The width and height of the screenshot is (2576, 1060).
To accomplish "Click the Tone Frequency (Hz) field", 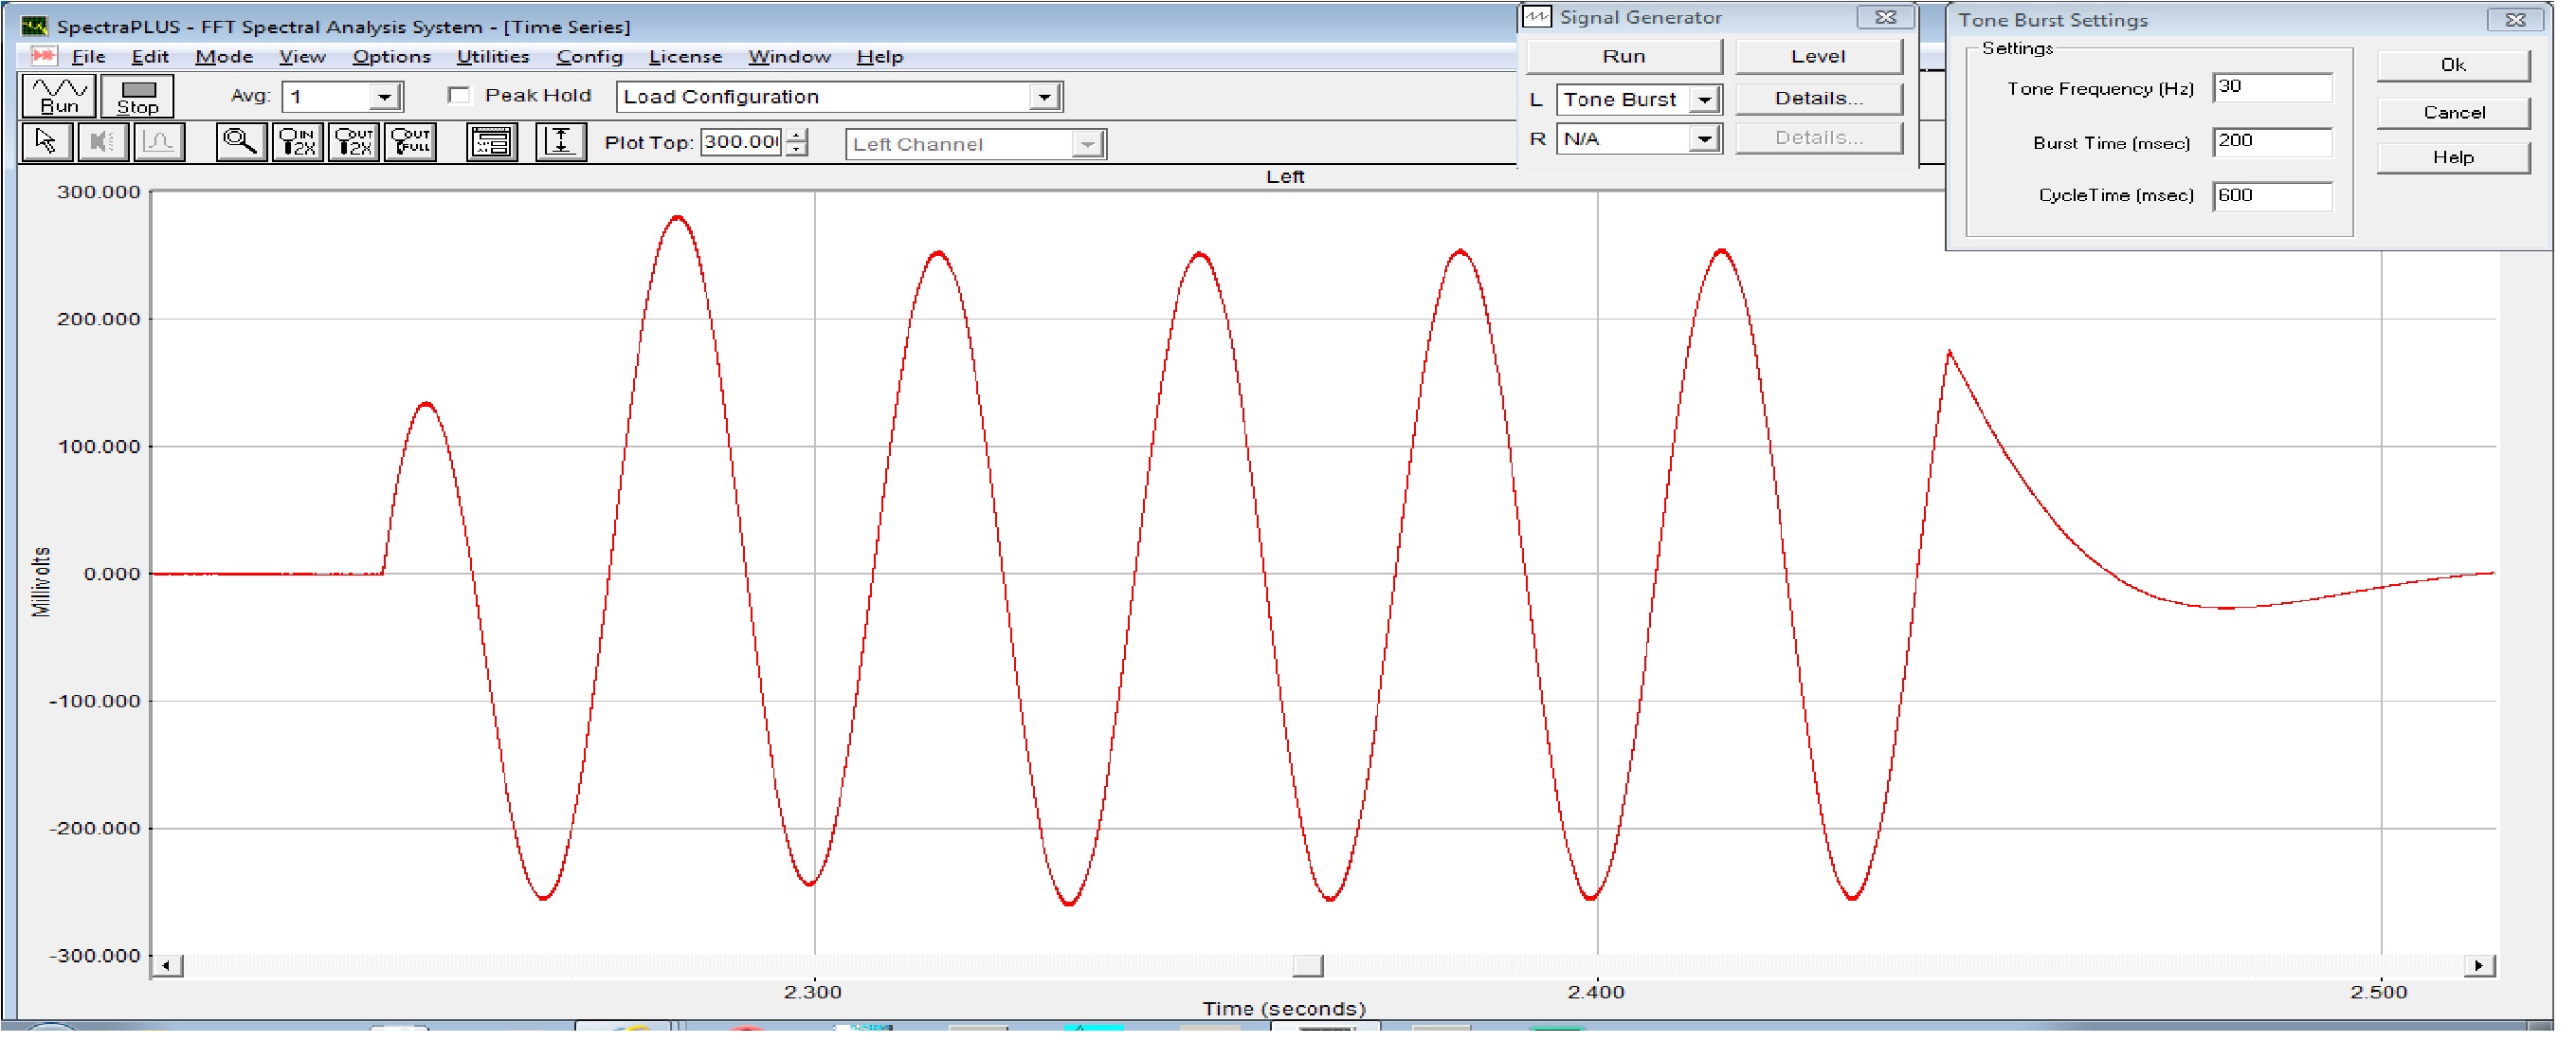I will 2272,88.
